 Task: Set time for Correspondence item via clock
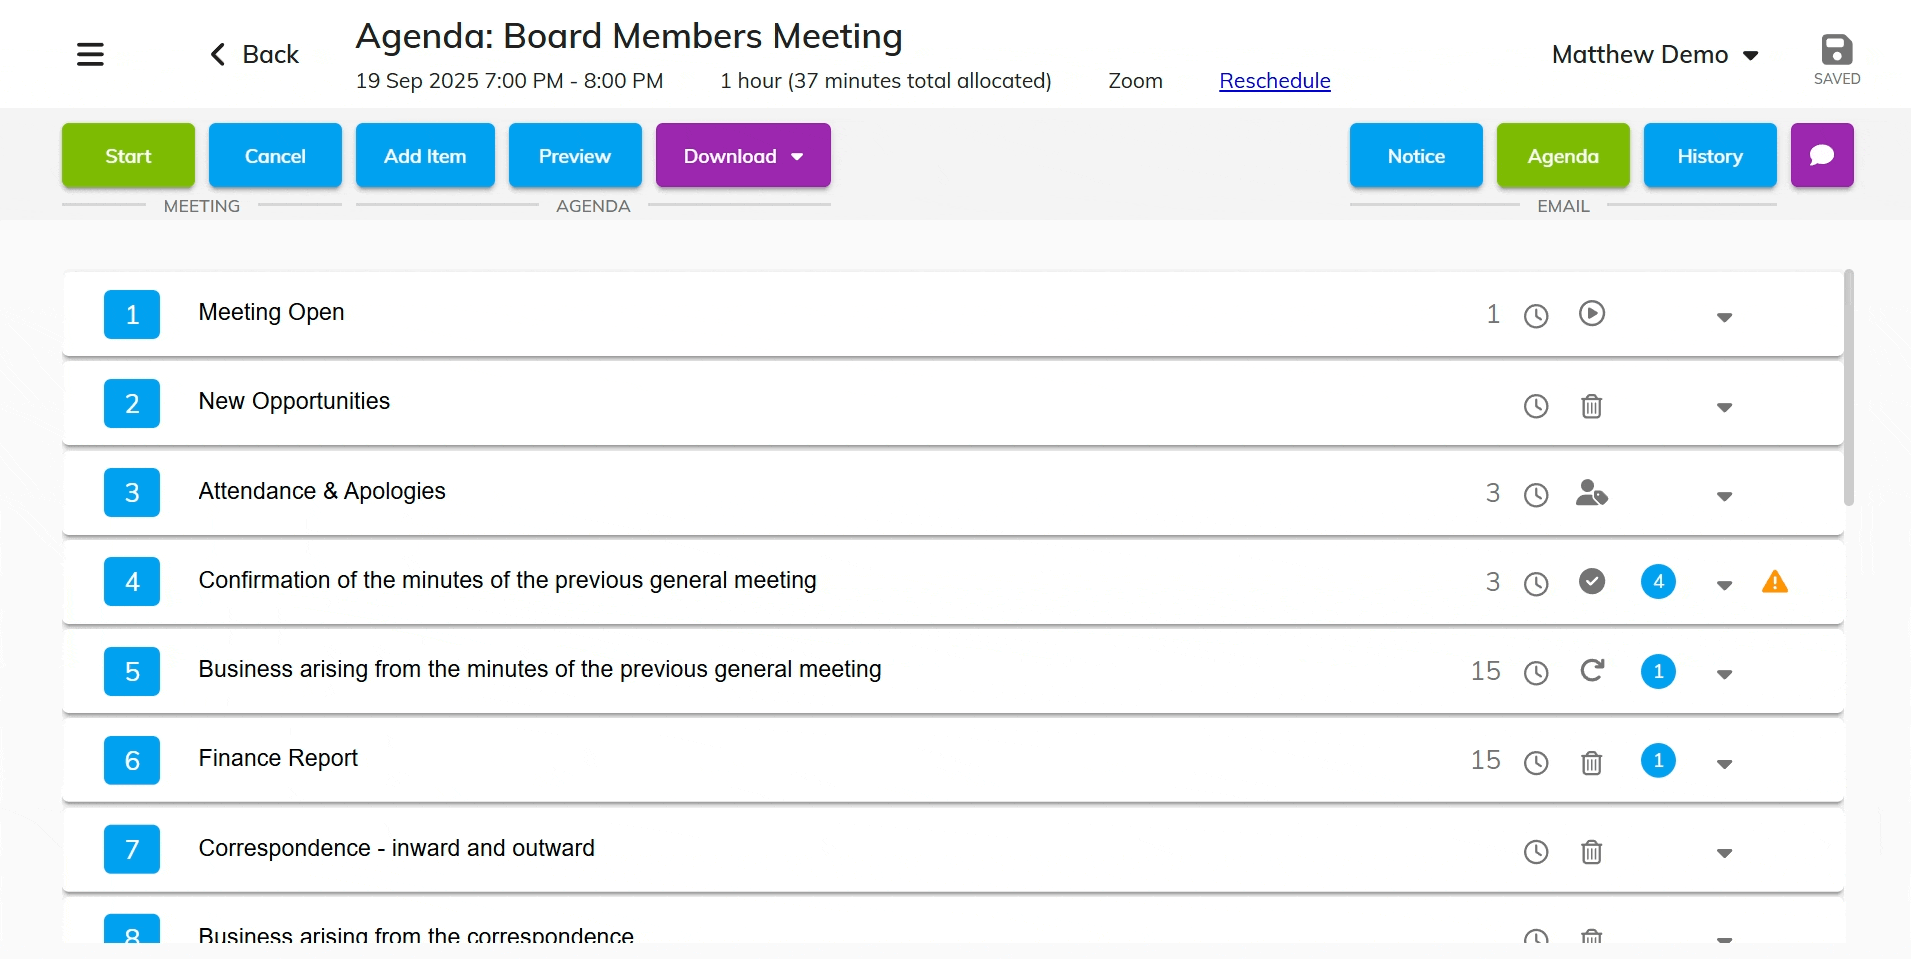[x=1535, y=852]
